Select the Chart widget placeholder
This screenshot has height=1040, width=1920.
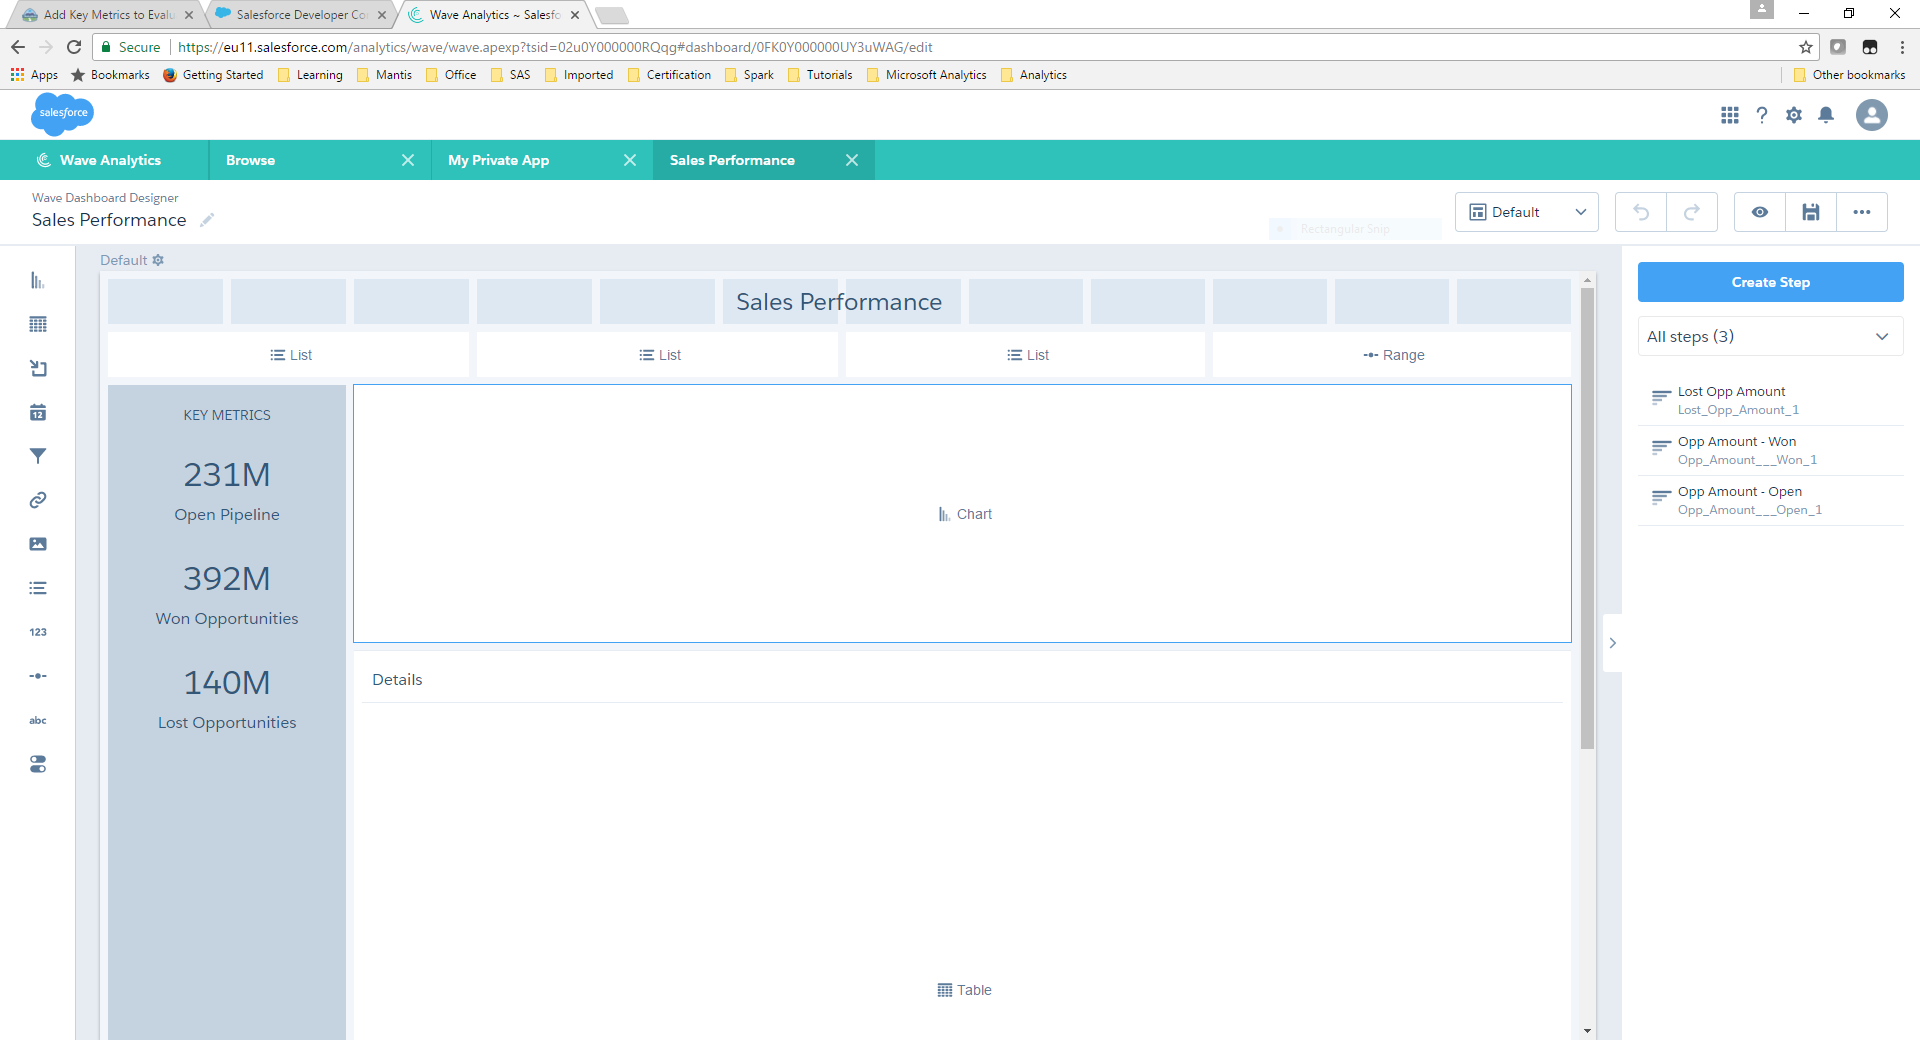point(962,514)
